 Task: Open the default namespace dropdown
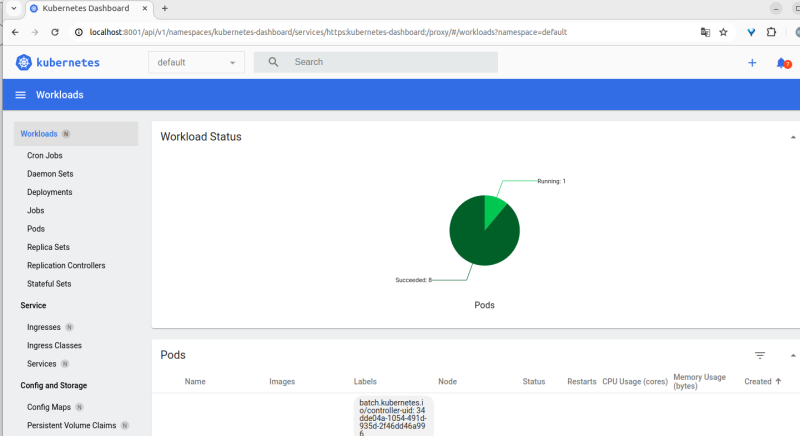[196, 62]
